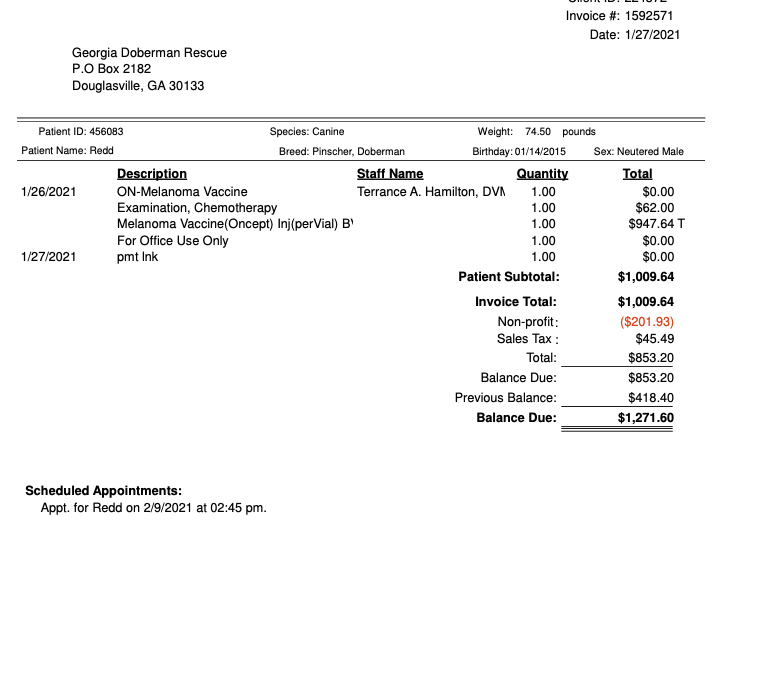
Task: Select Species: Canine text
Action: click(x=307, y=132)
